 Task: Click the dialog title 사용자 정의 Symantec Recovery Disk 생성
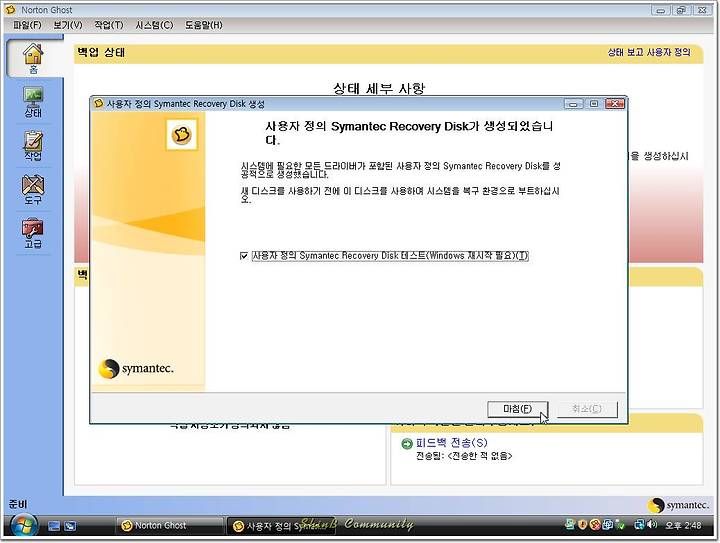point(186,104)
